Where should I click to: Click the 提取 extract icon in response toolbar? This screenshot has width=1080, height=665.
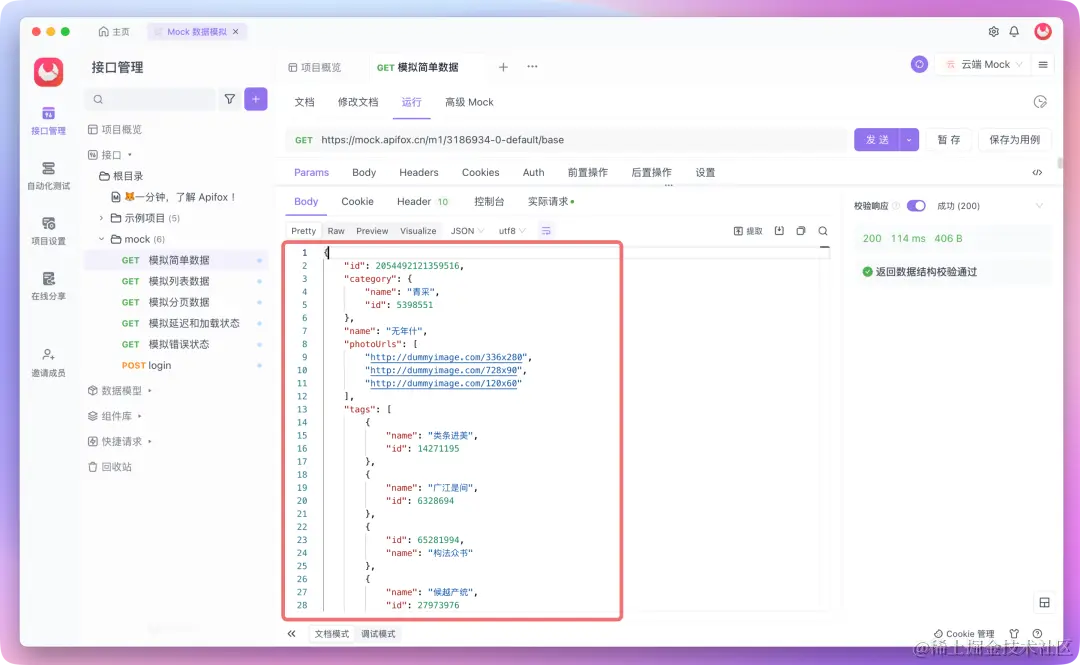748,231
